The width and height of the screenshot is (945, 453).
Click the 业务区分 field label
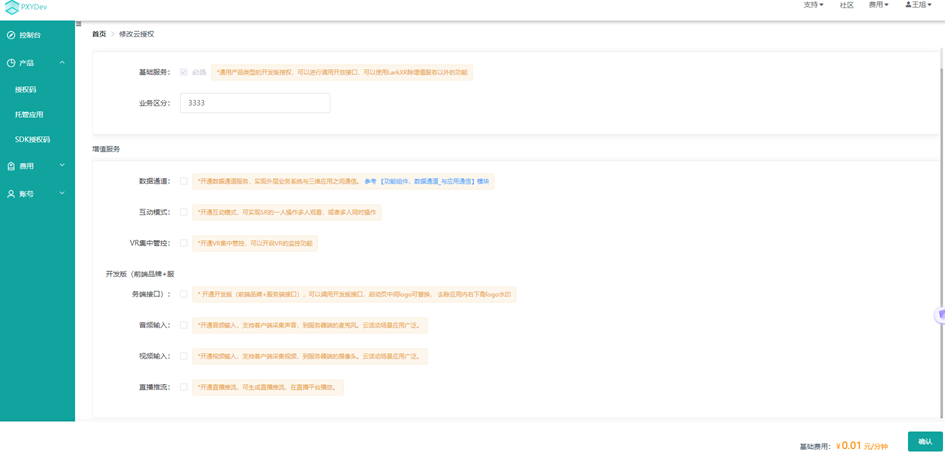pos(155,103)
